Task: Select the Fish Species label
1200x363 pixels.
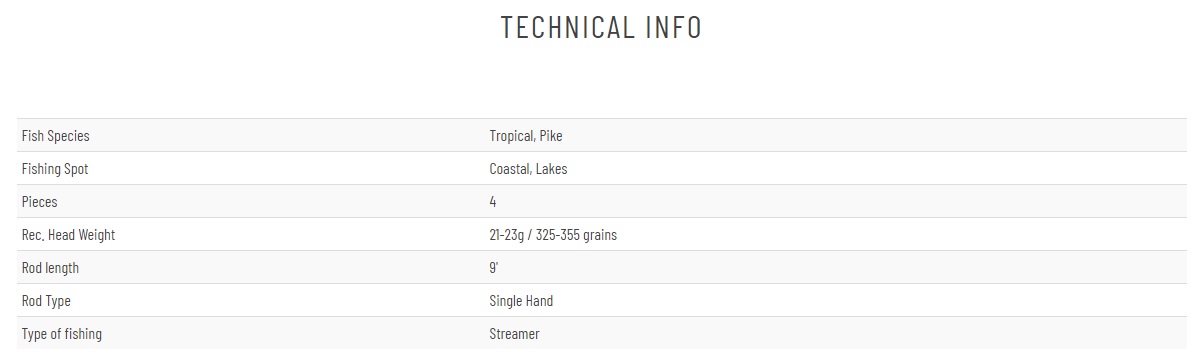Action: tap(56, 136)
